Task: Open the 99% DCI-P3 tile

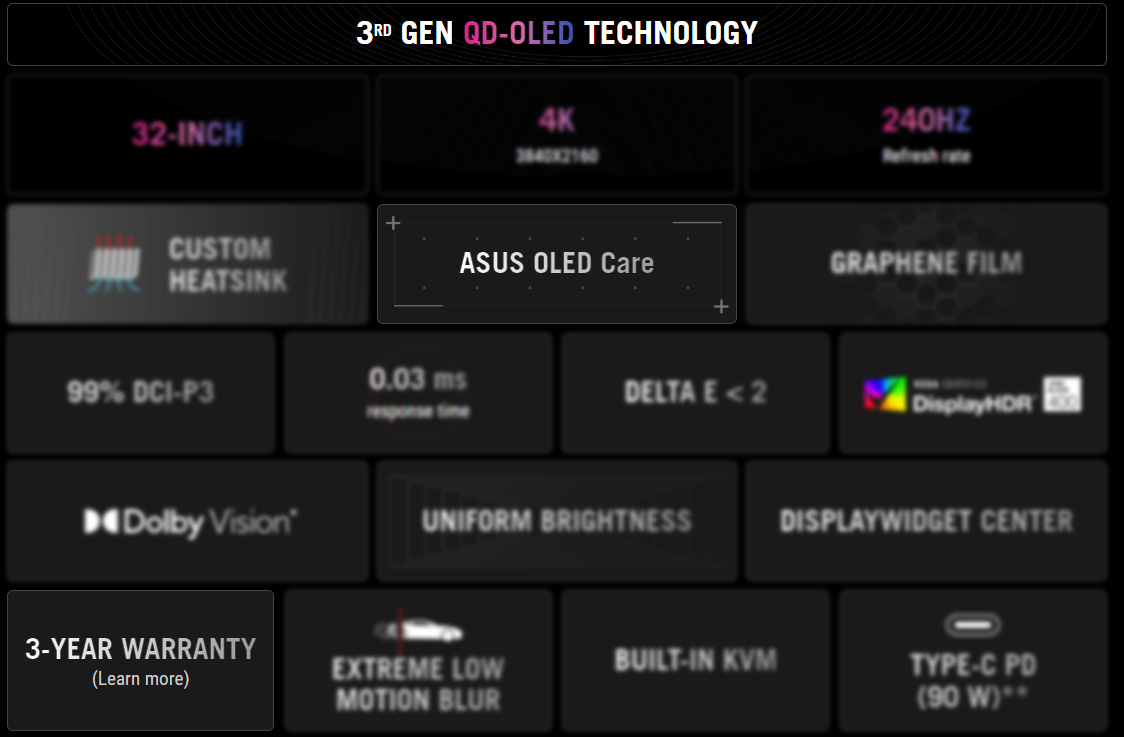Action: click(140, 393)
